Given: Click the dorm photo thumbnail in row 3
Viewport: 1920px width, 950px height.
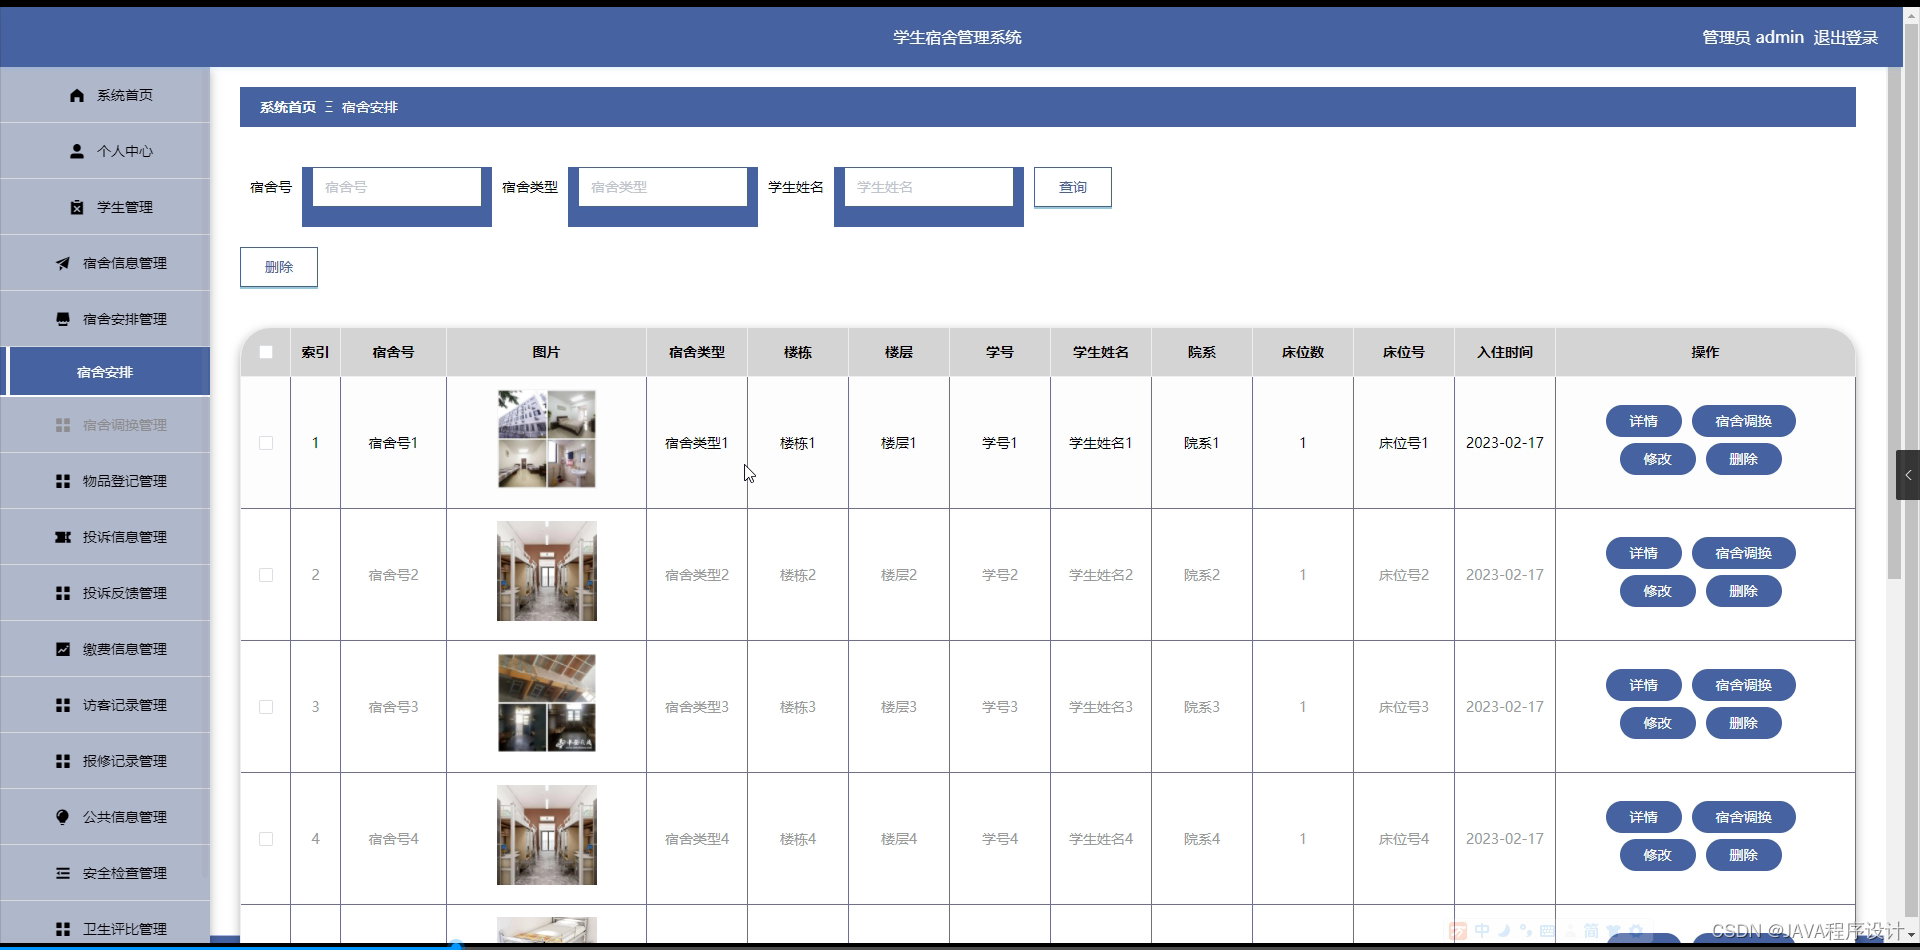Looking at the screenshot, I should (547, 703).
